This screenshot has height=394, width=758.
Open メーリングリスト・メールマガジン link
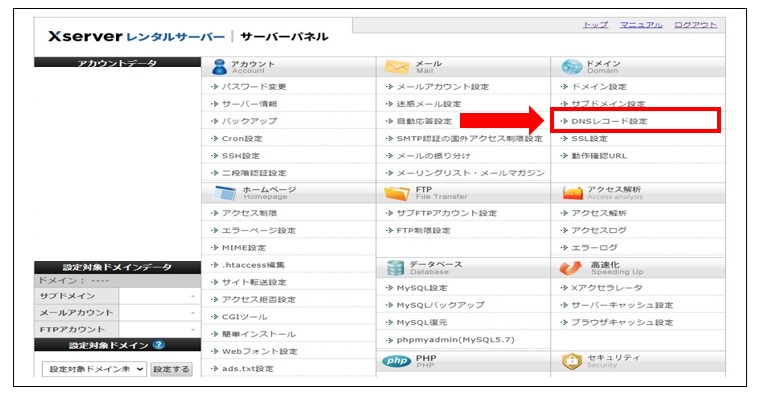click(470, 173)
